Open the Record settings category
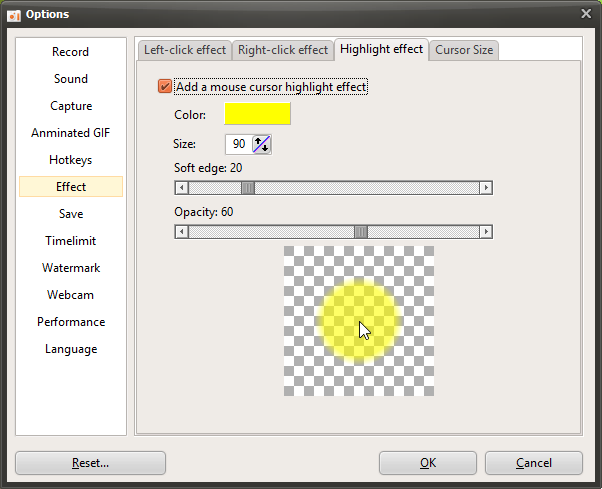602x489 pixels. pyautogui.click(x=71, y=52)
